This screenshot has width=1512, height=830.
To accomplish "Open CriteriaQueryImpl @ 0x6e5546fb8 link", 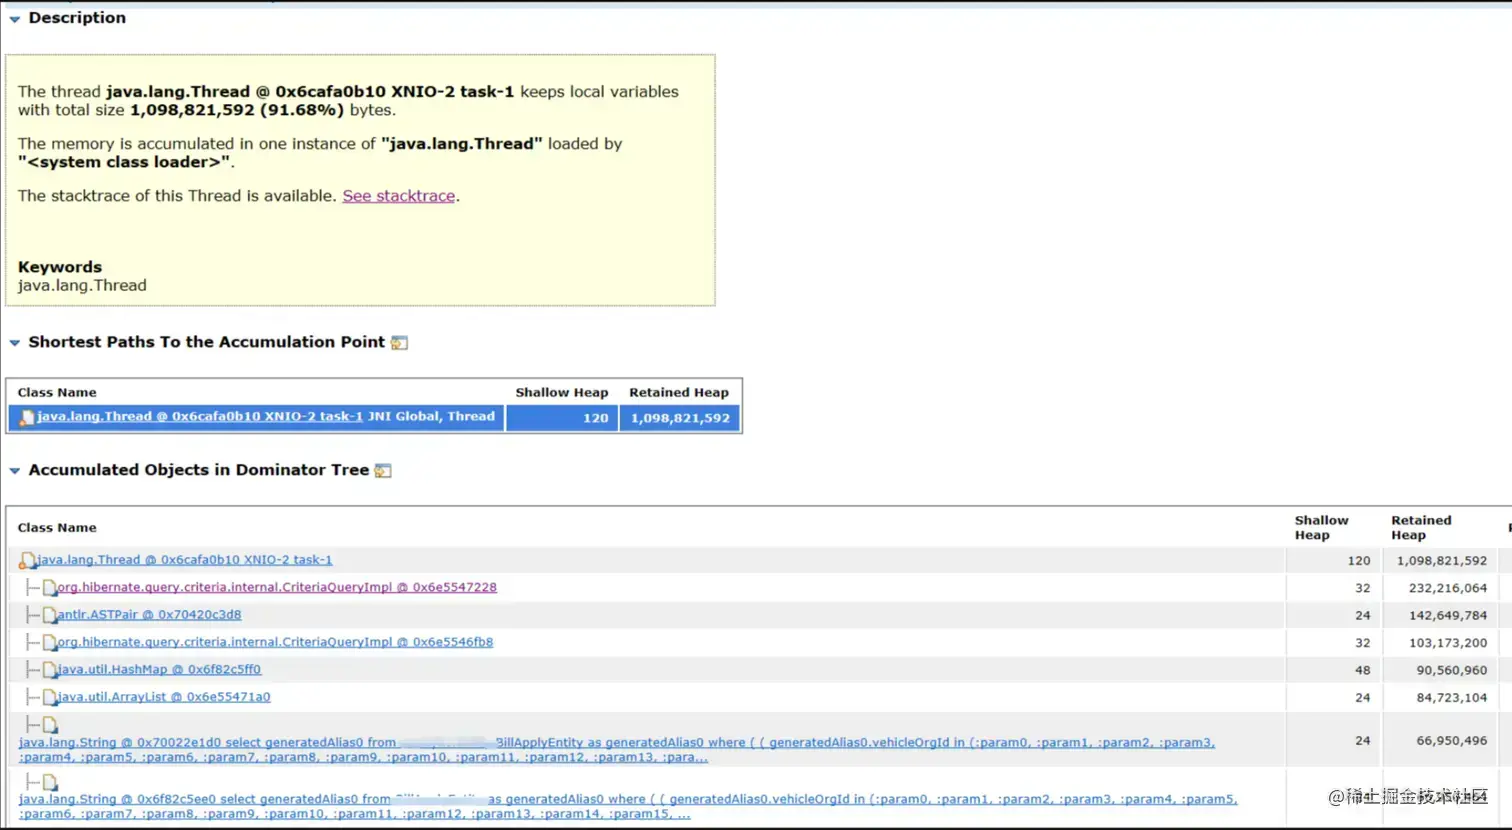I will pos(275,642).
